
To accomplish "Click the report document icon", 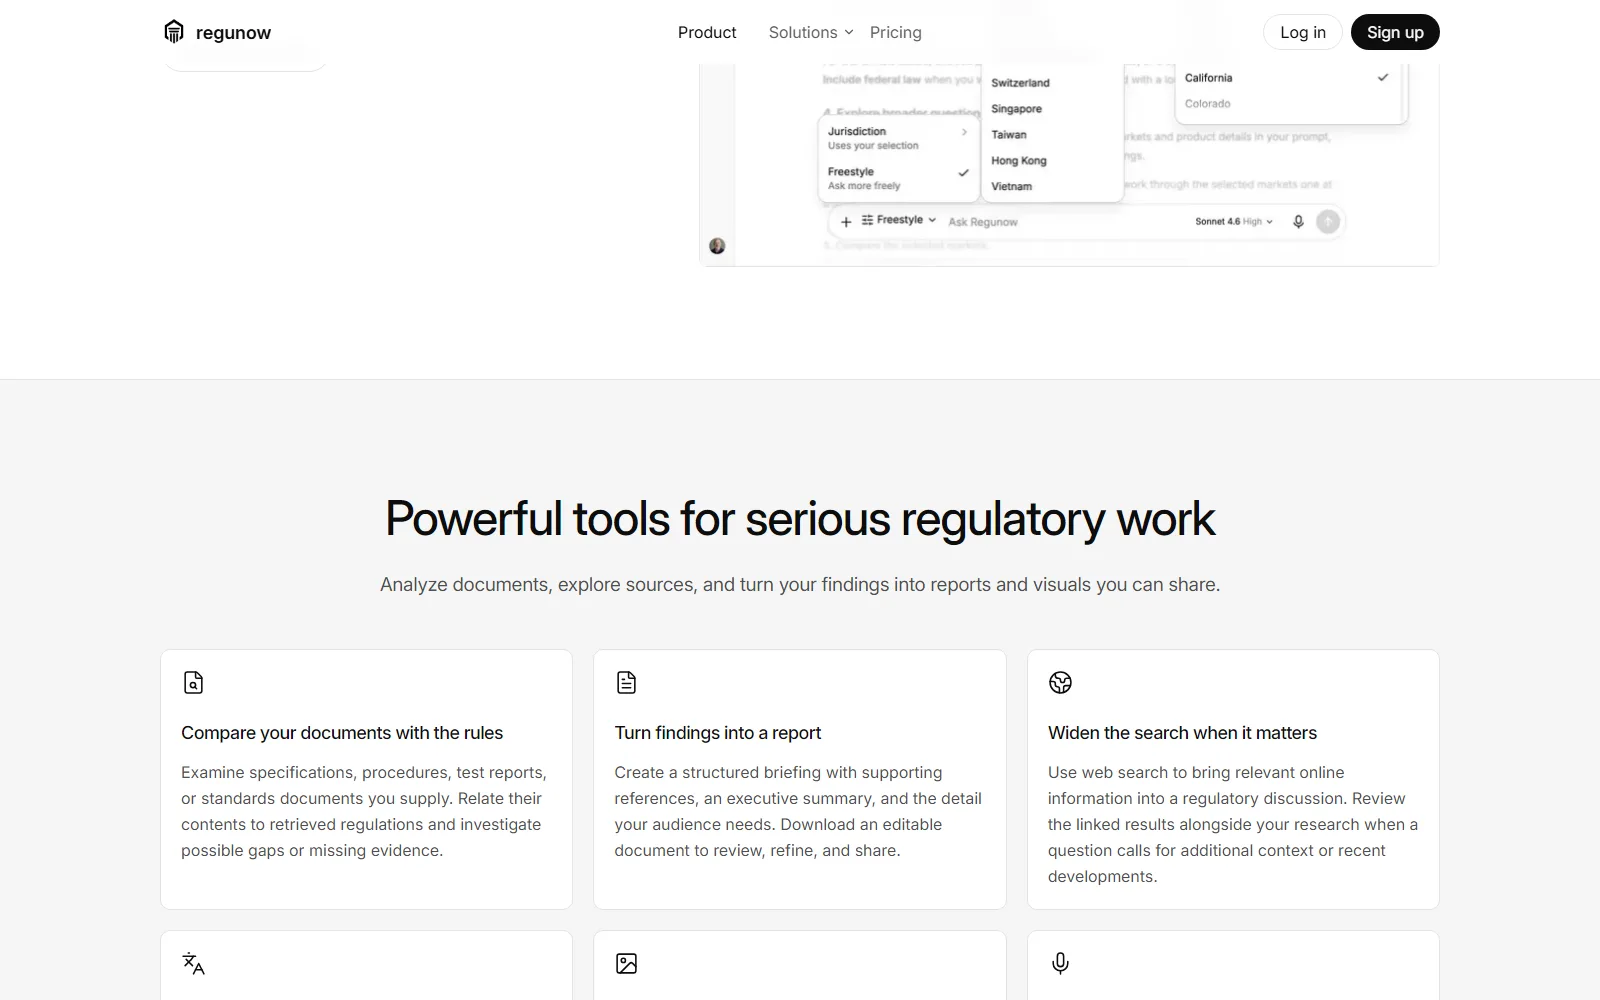I will (x=626, y=682).
